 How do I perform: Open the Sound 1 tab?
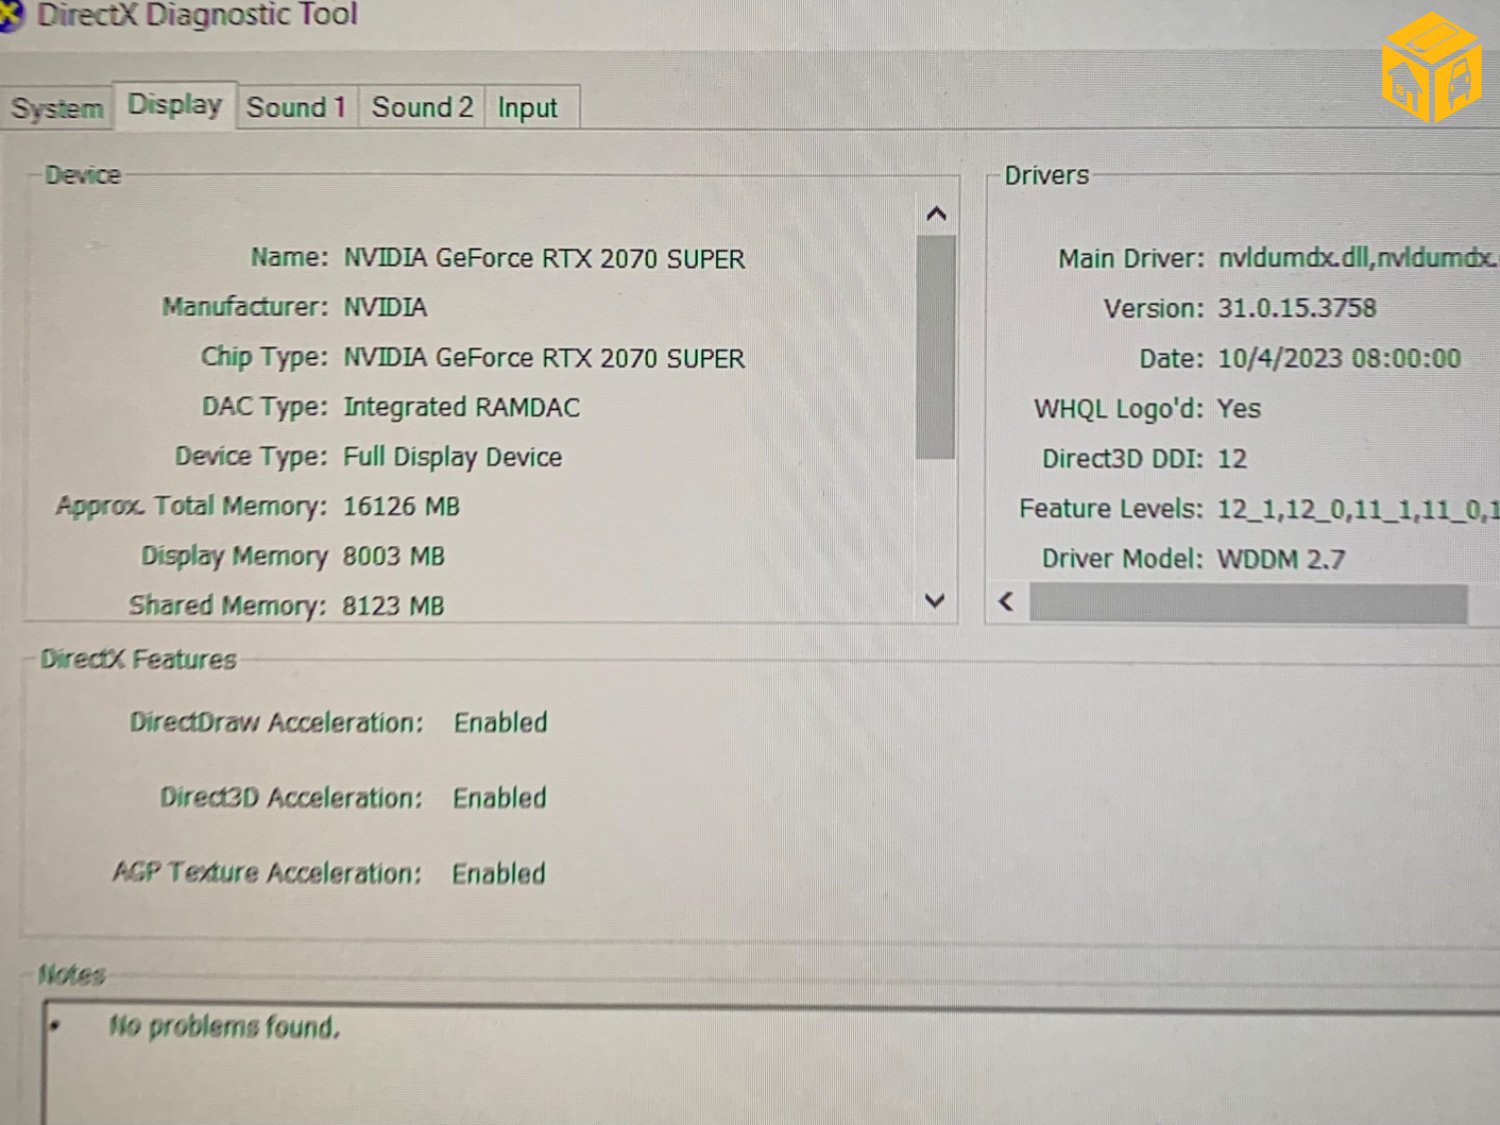click(296, 107)
